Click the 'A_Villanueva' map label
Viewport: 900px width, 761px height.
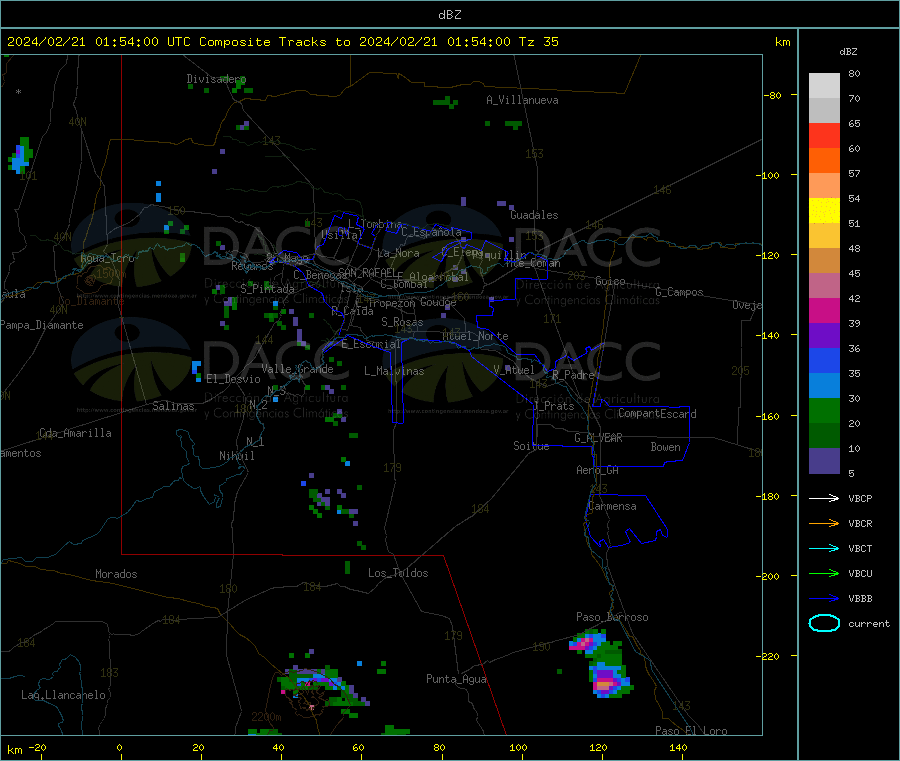tap(522, 100)
